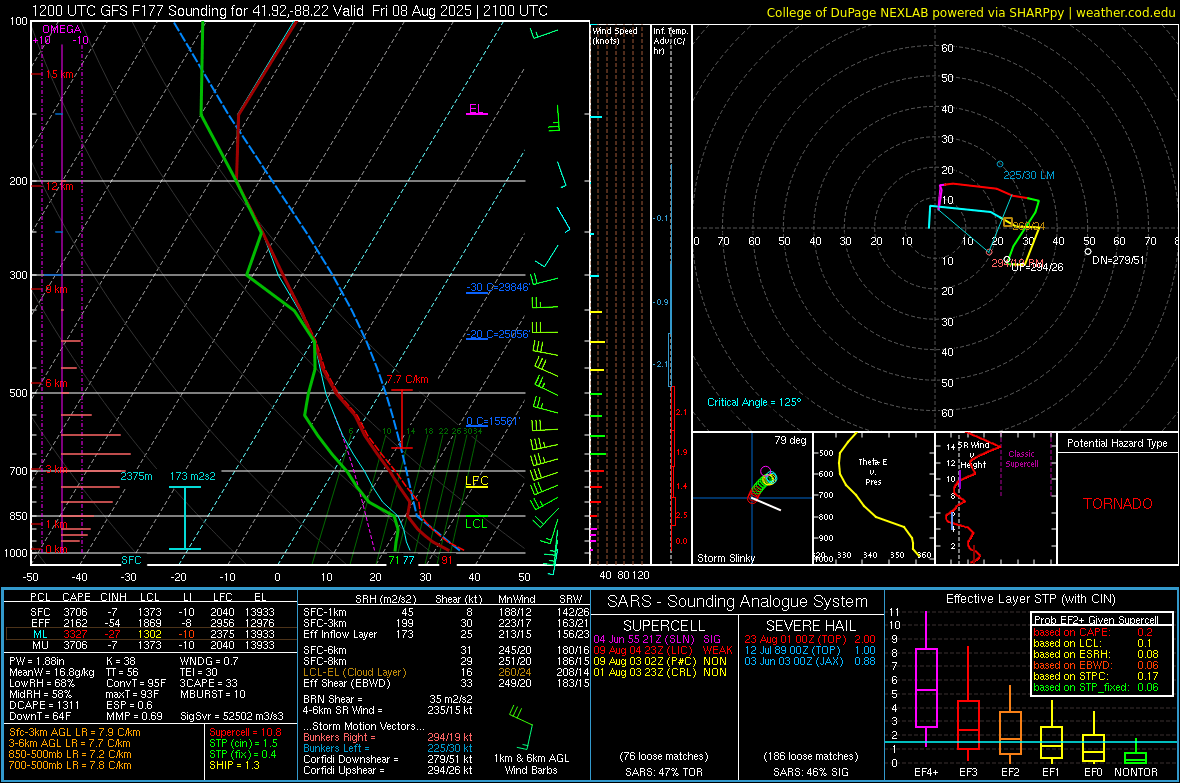Click 'SARS: 47% TOR' summary
Viewport: 1180px width, 783px height.
click(664, 772)
